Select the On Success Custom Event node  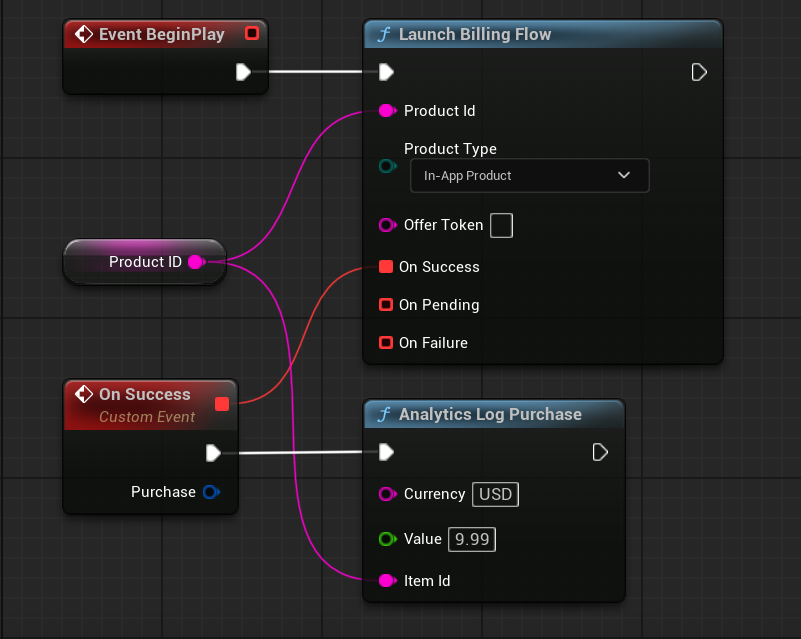click(x=144, y=395)
